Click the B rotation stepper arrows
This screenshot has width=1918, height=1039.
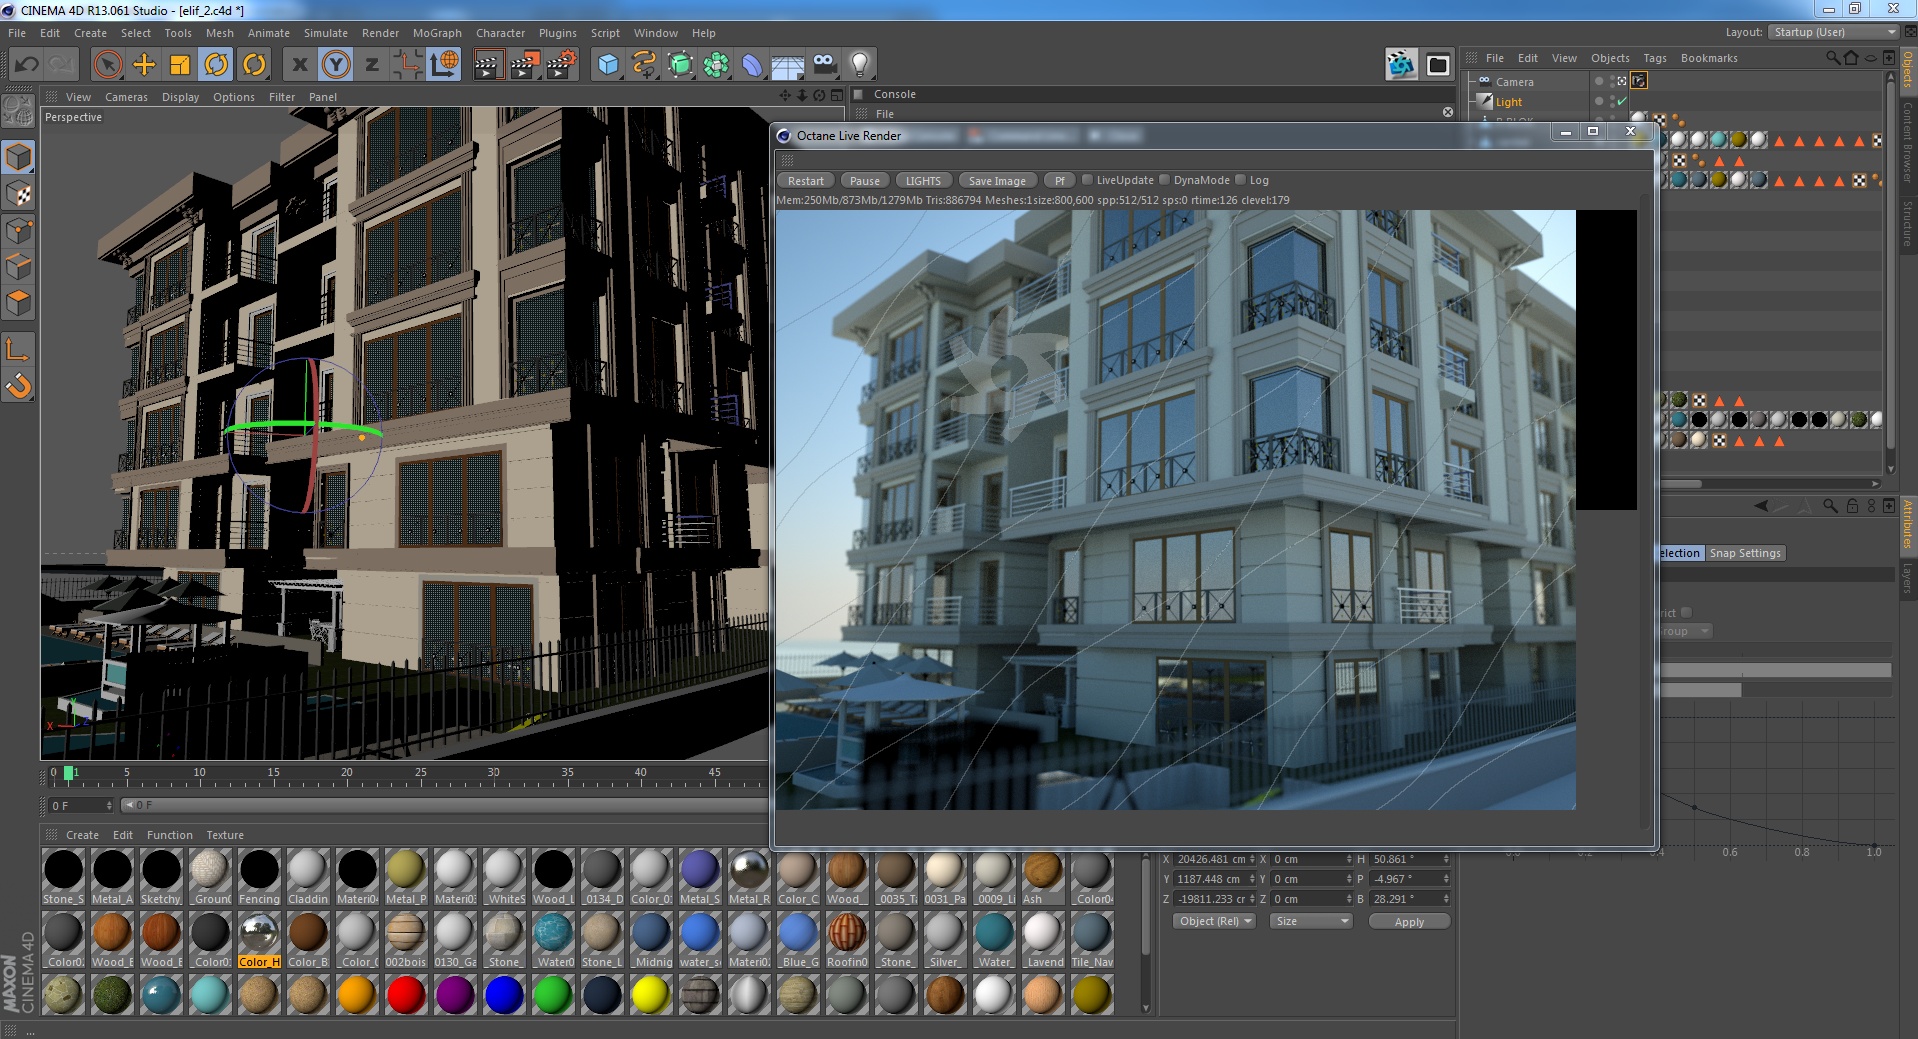pos(1446,899)
